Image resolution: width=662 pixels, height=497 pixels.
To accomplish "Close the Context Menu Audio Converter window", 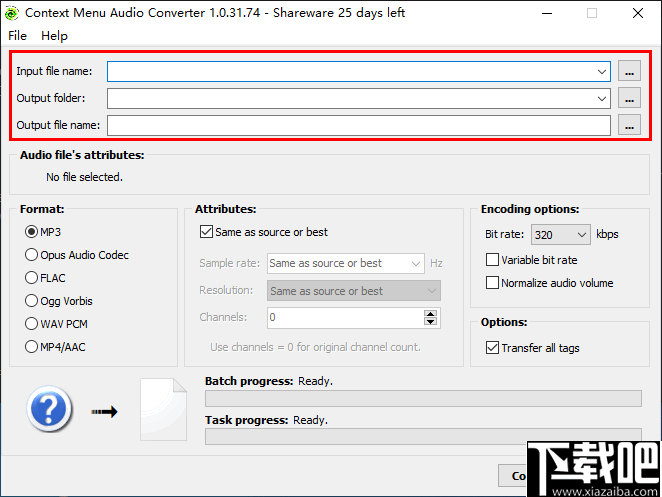I will coord(638,14).
